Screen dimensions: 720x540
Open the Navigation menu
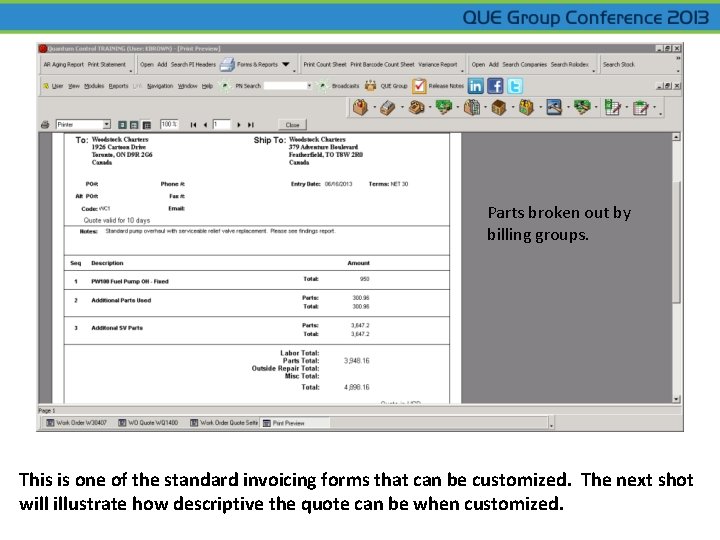(x=160, y=86)
